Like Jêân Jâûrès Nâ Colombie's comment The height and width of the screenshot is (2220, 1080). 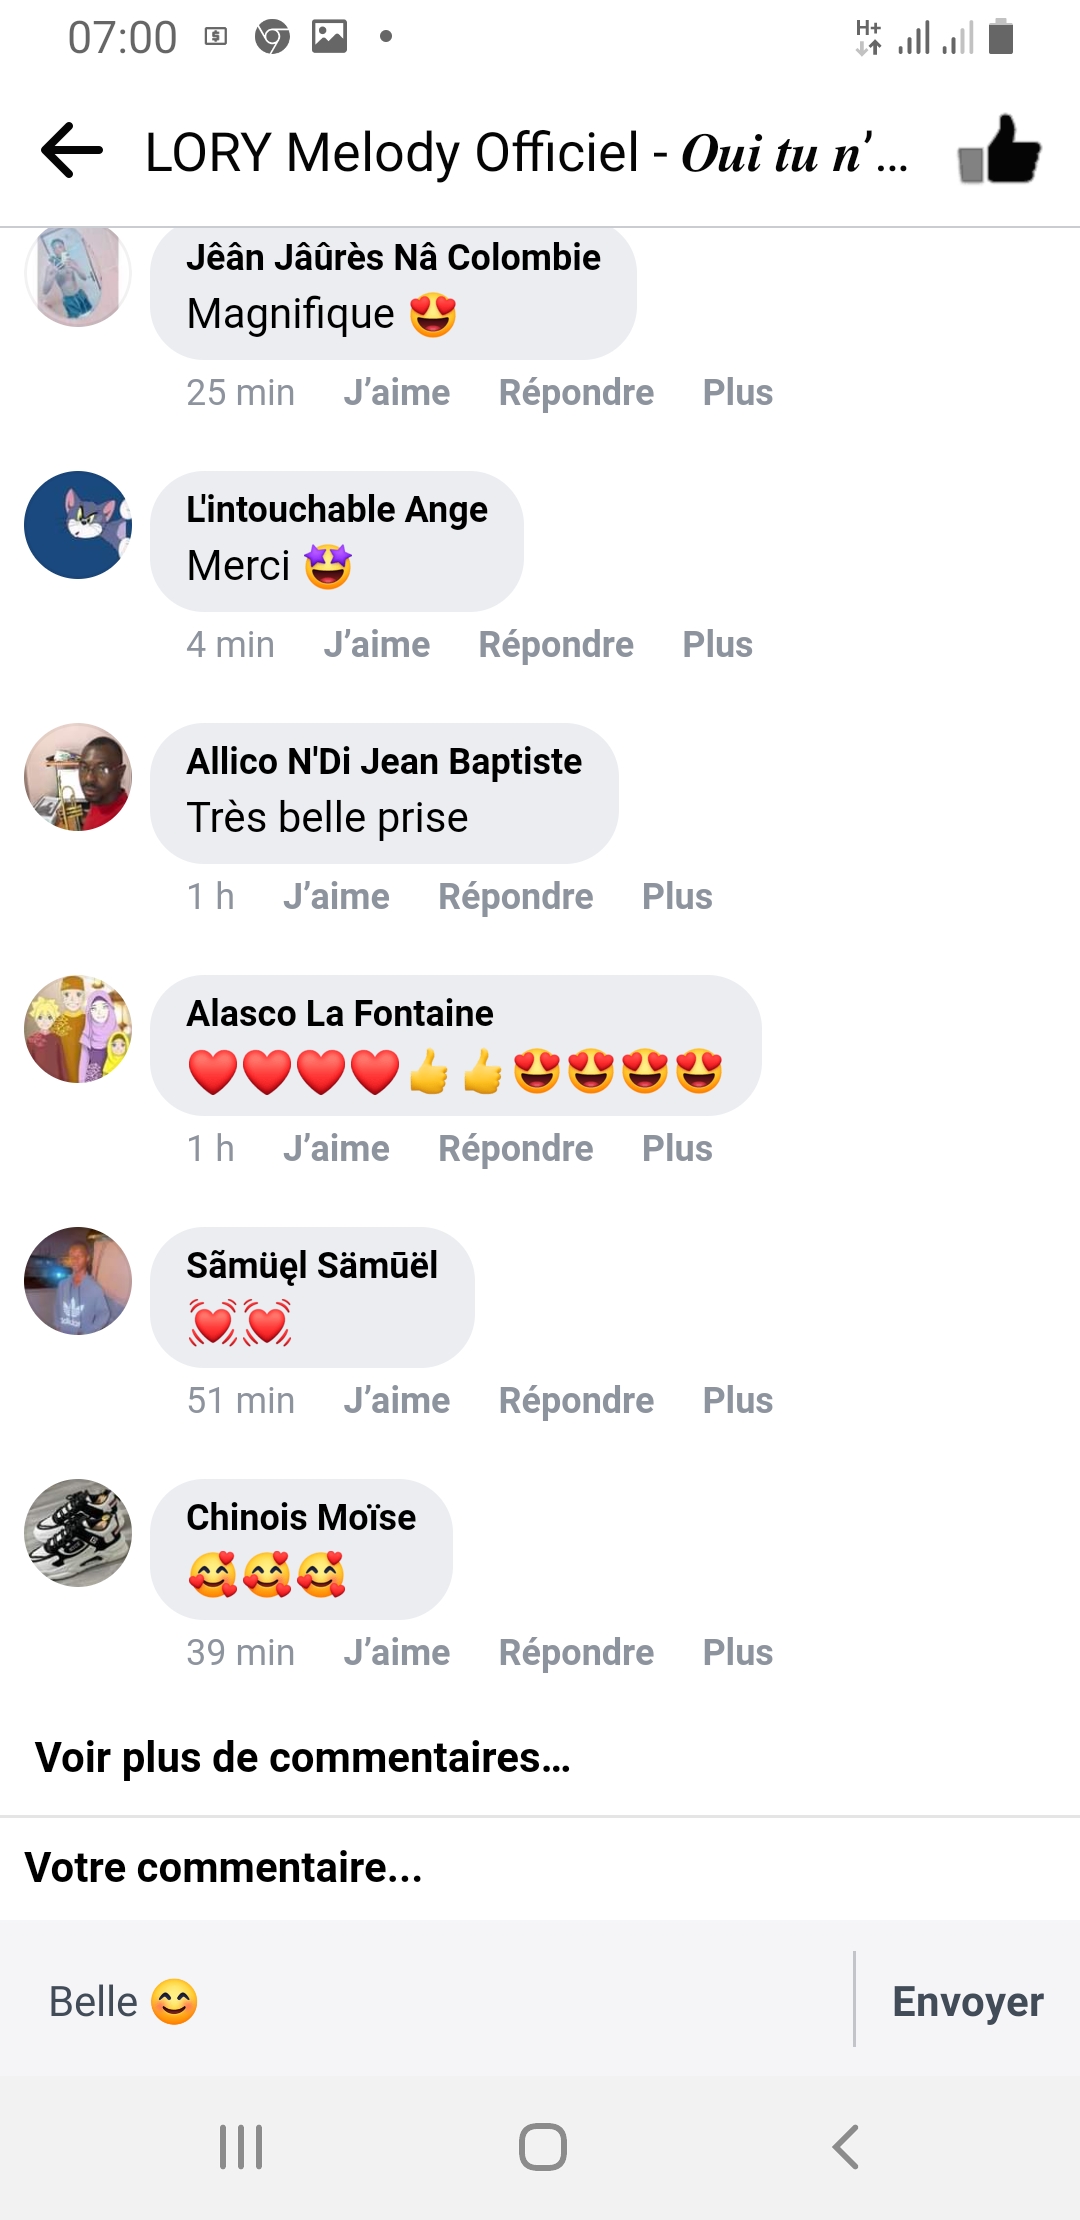click(397, 393)
